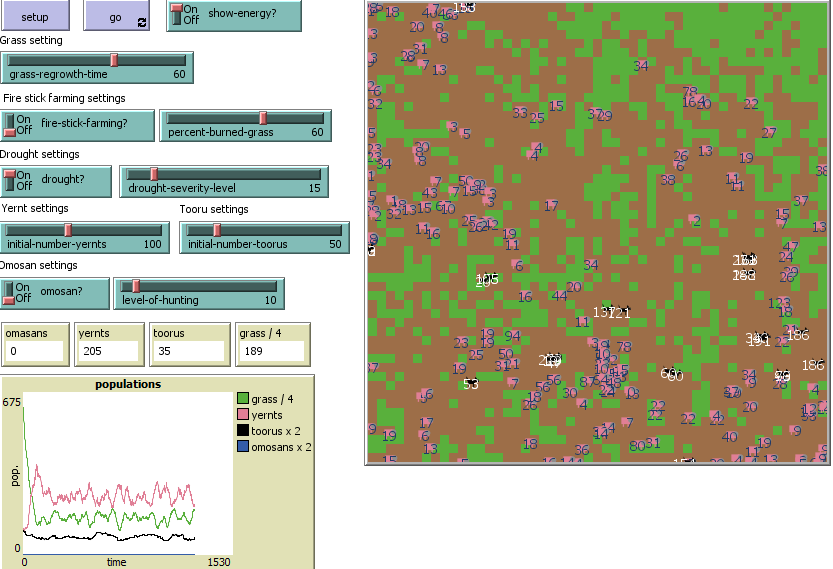Click the yernts monitor showing 205
This screenshot has width=833, height=569.
(x=109, y=344)
